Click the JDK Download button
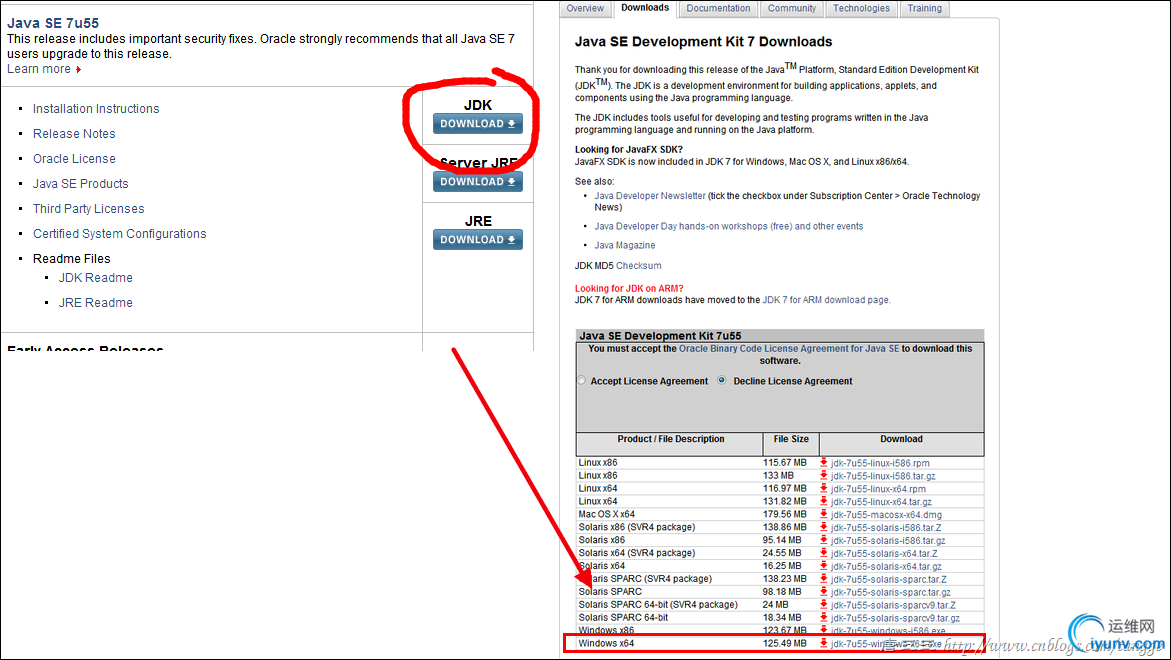 [x=478, y=124]
